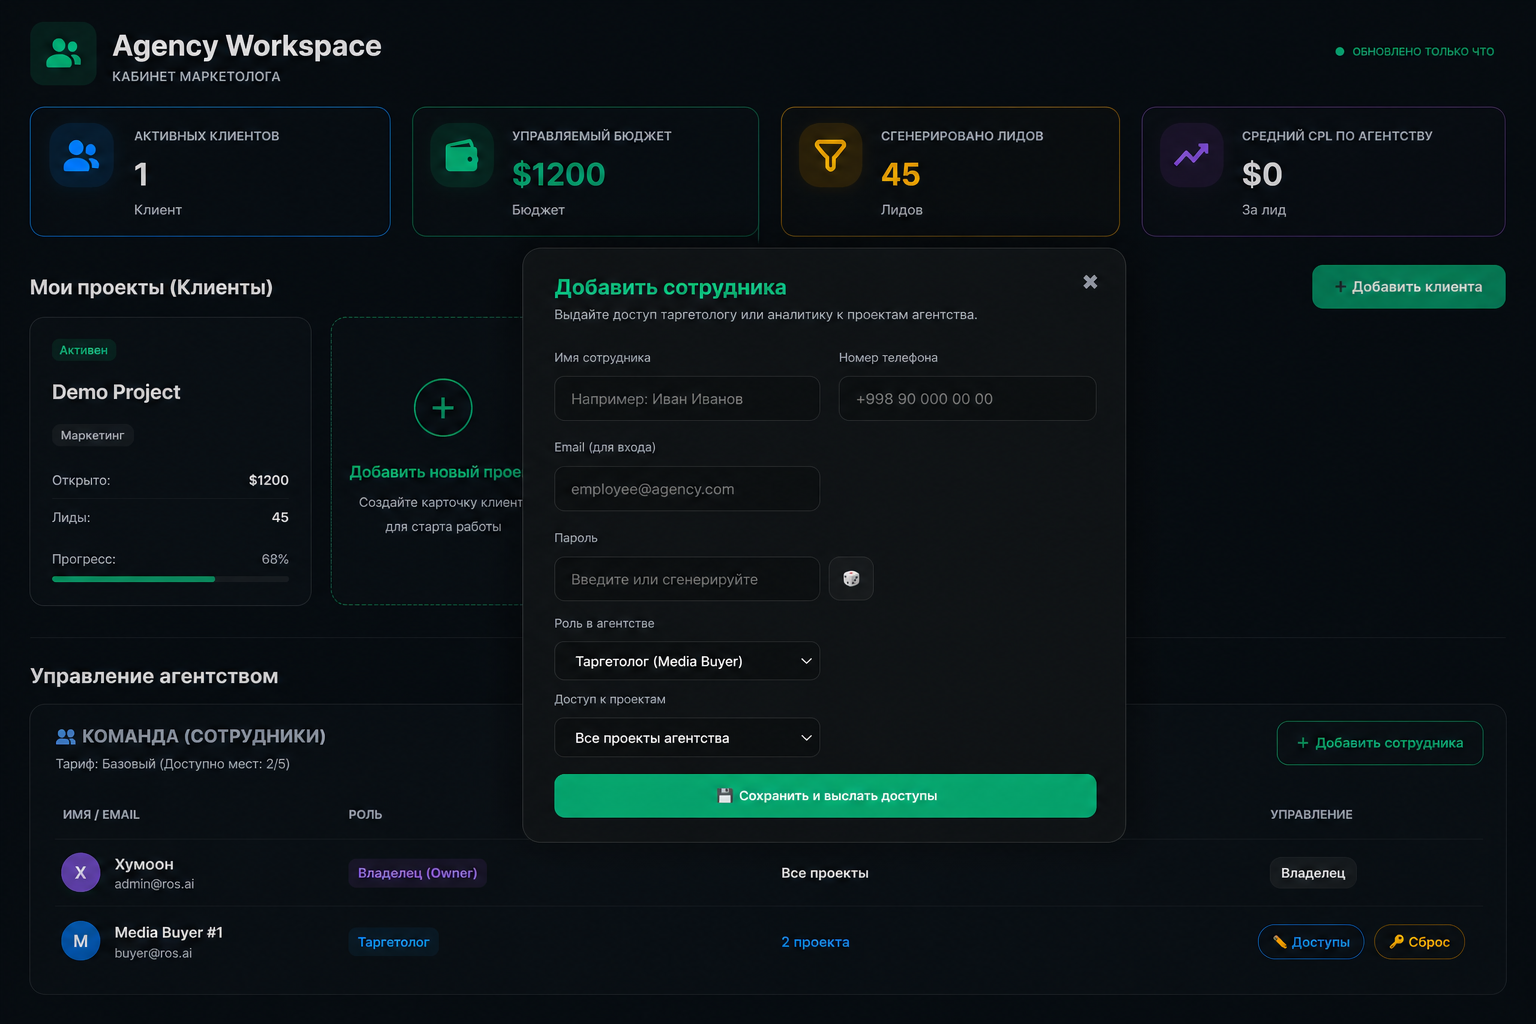The width and height of the screenshot is (1536, 1024).
Task: Click the Demo Project progress bar
Action: pyautogui.click(x=170, y=579)
